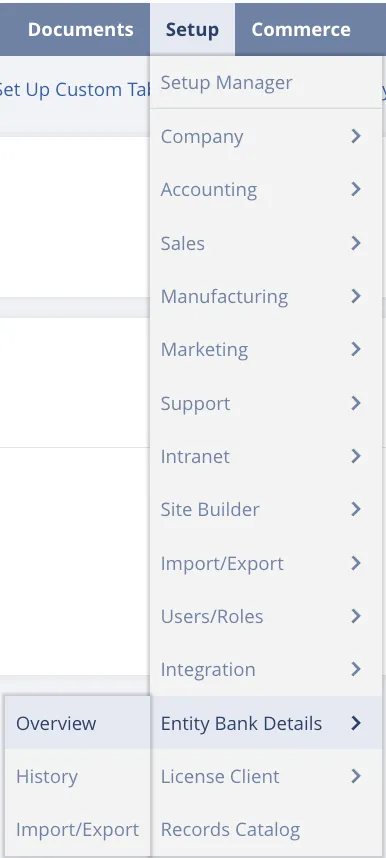Switch to the Documents tab
This screenshot has width=386, height=858.
coord(80,29)
